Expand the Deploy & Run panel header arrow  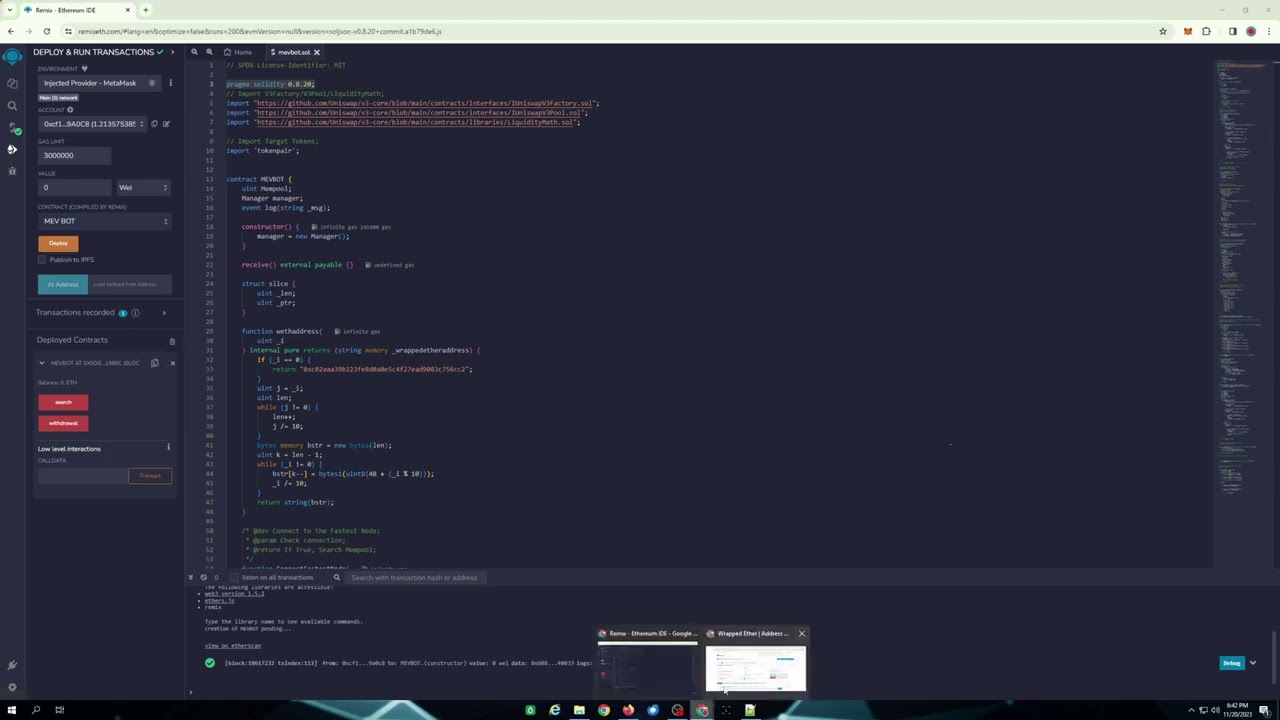tap(172, 52)
